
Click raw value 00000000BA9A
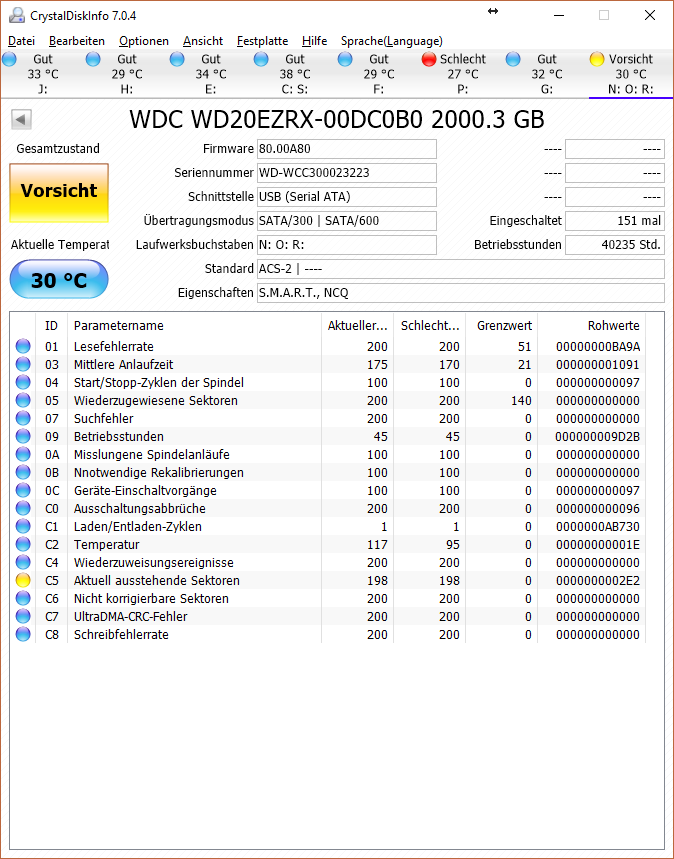598,347
